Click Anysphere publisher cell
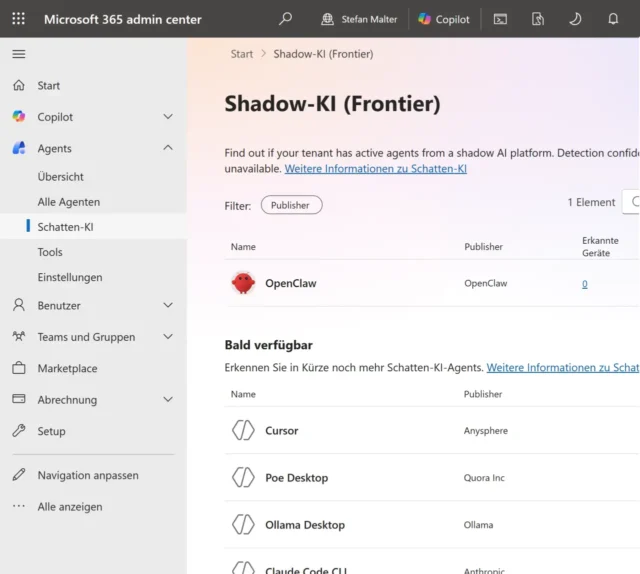 [486, 431]
